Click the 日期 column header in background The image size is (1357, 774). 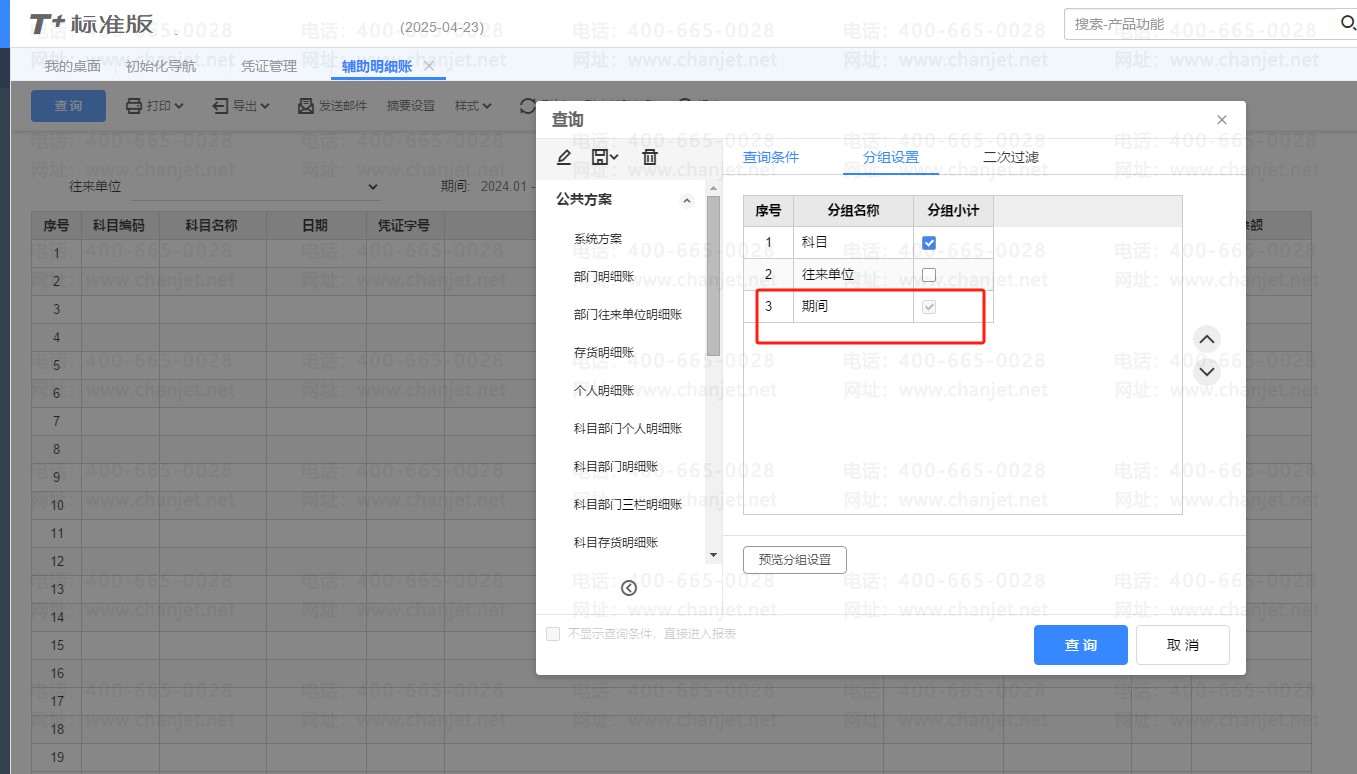(x=315, y=226)
